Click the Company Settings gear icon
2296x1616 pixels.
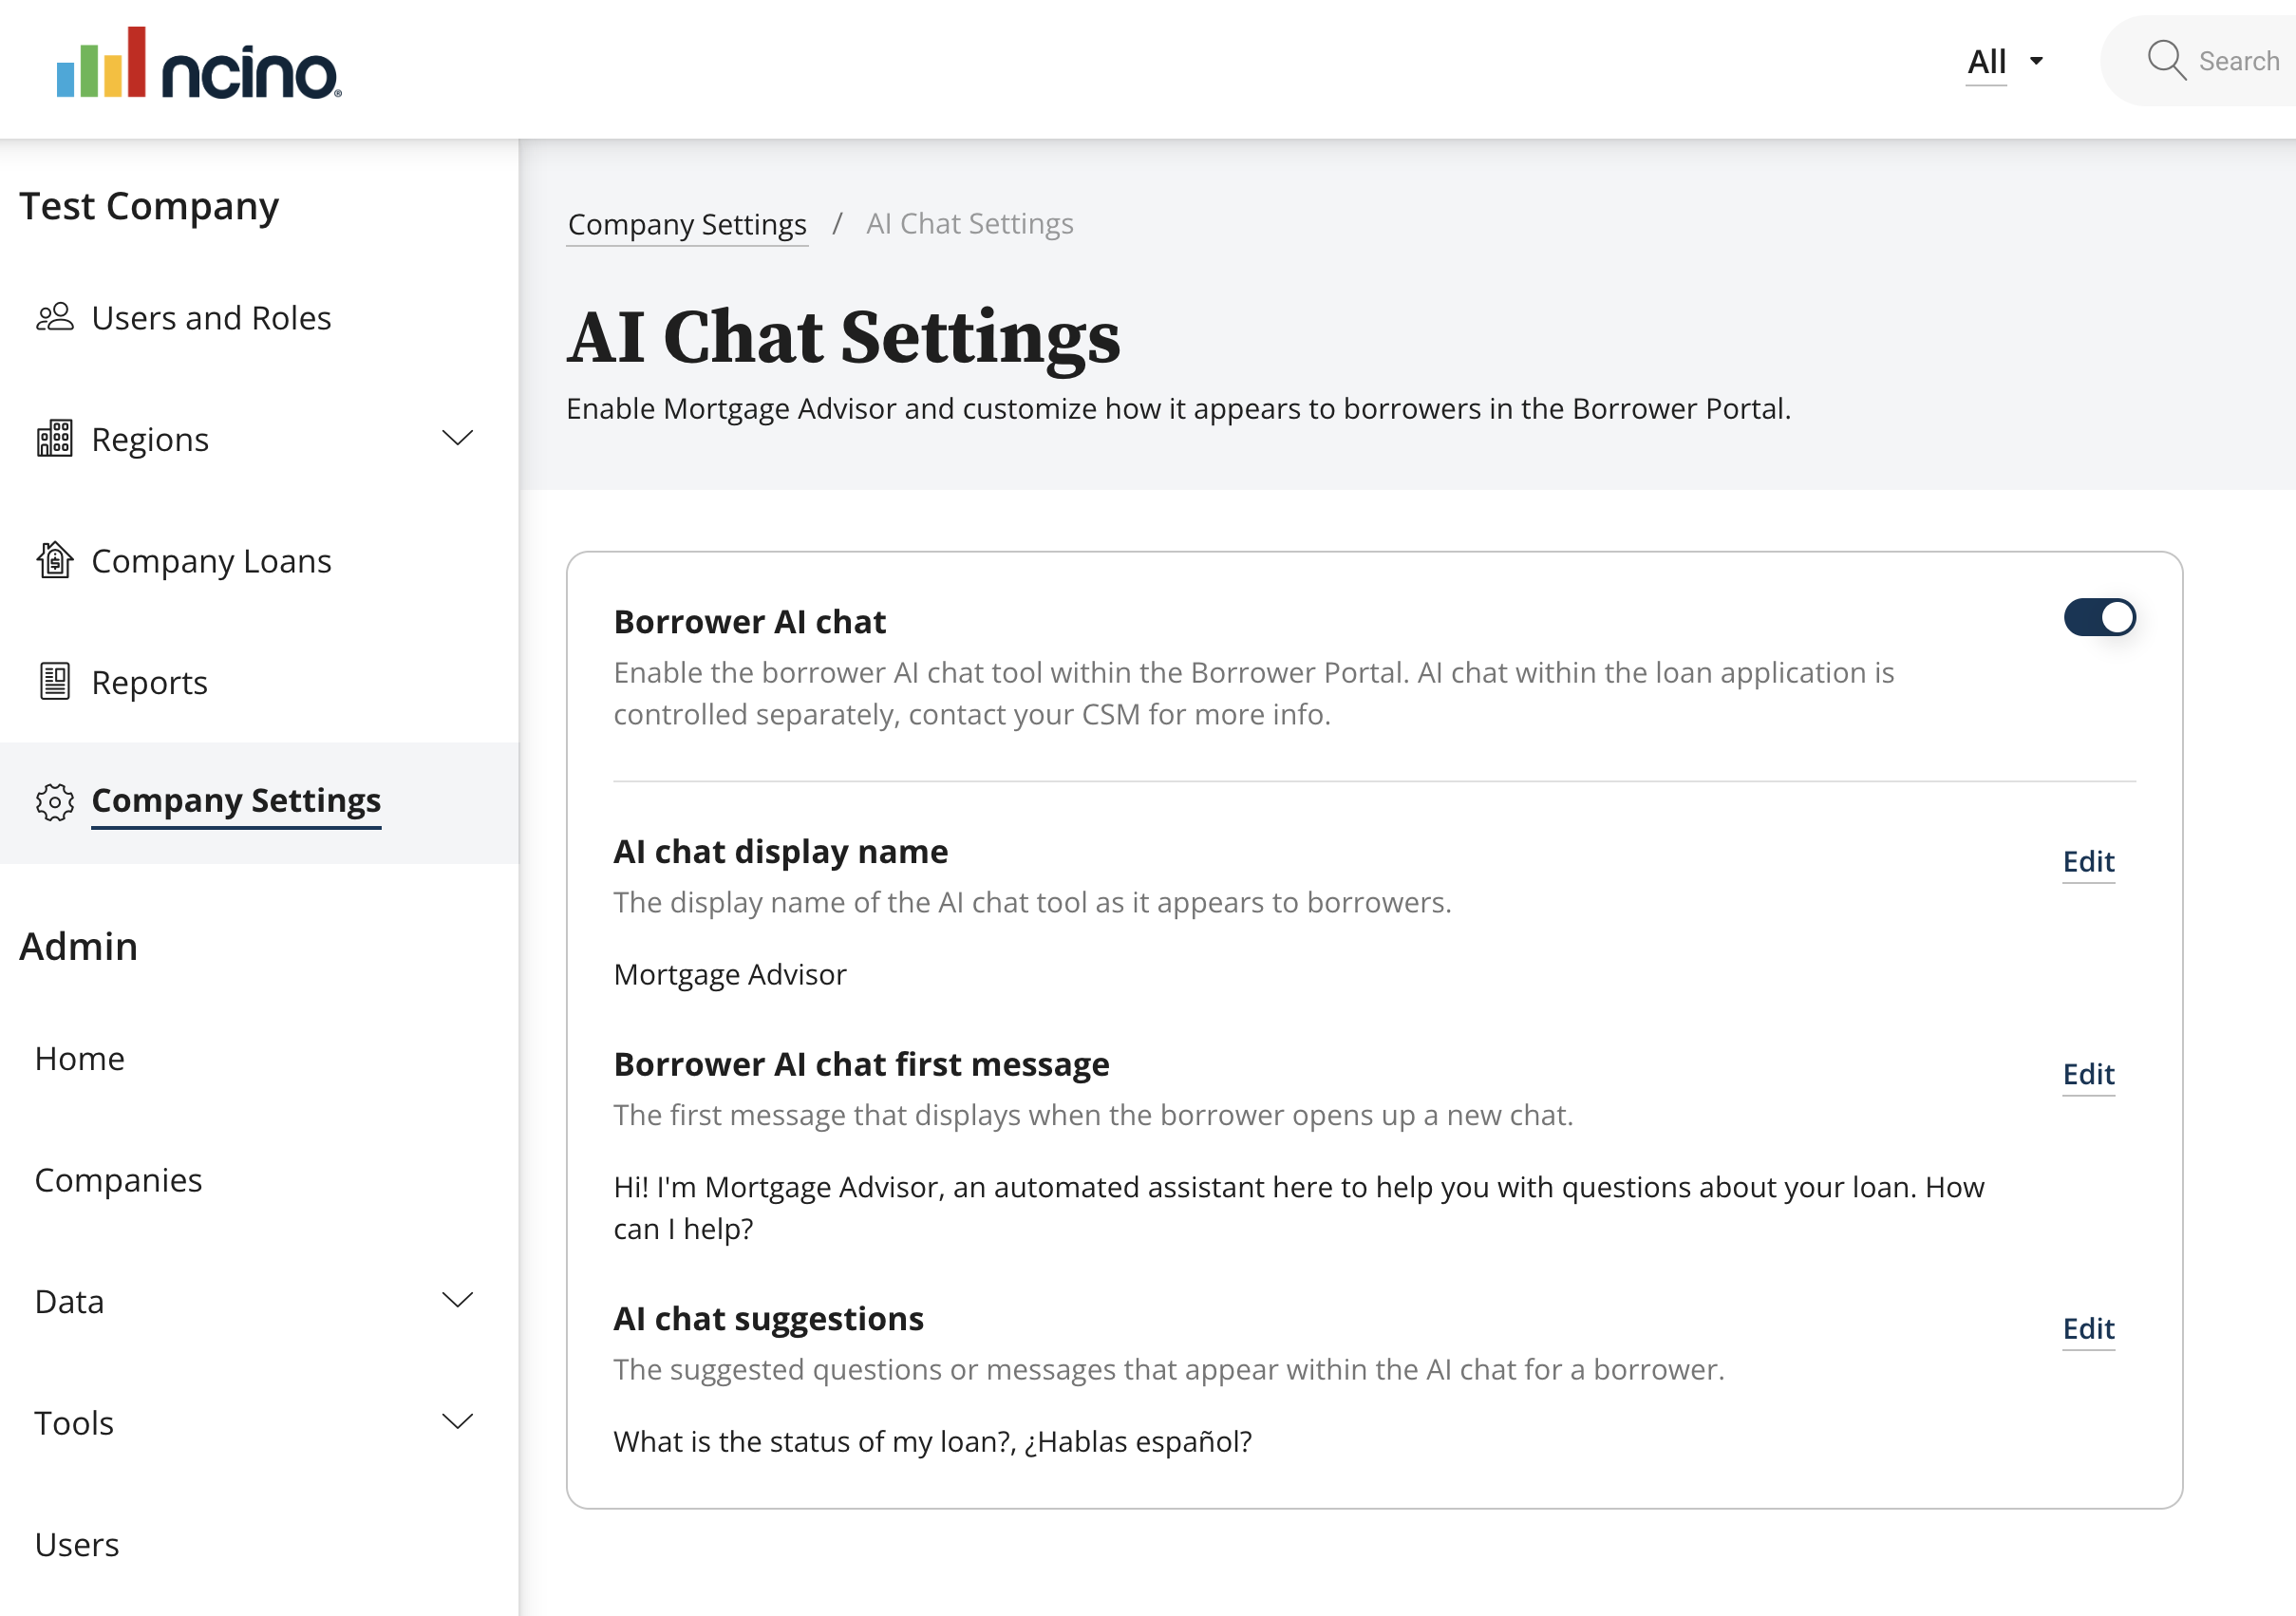click(55, 801)
